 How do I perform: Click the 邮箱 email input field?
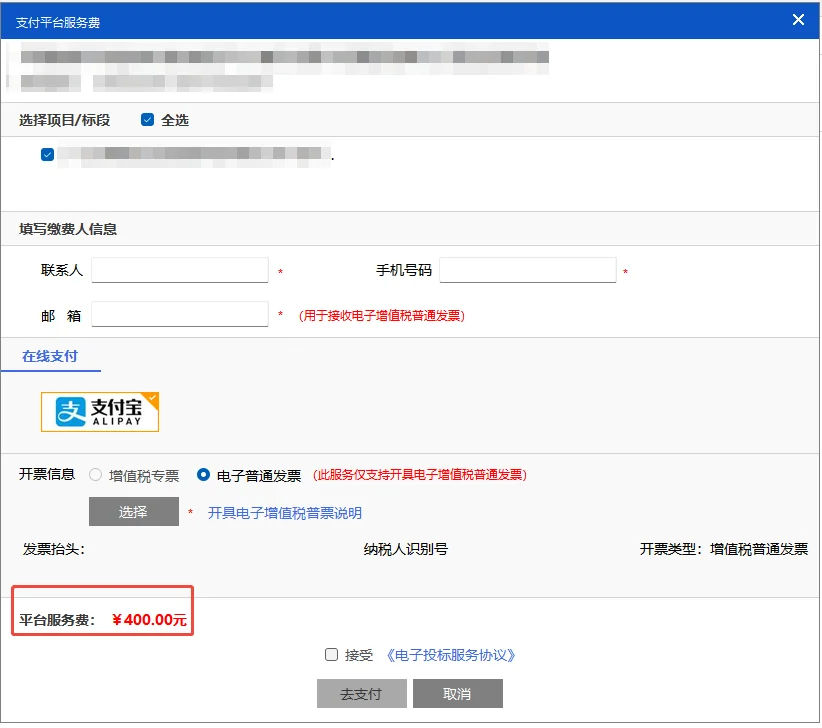180,314
